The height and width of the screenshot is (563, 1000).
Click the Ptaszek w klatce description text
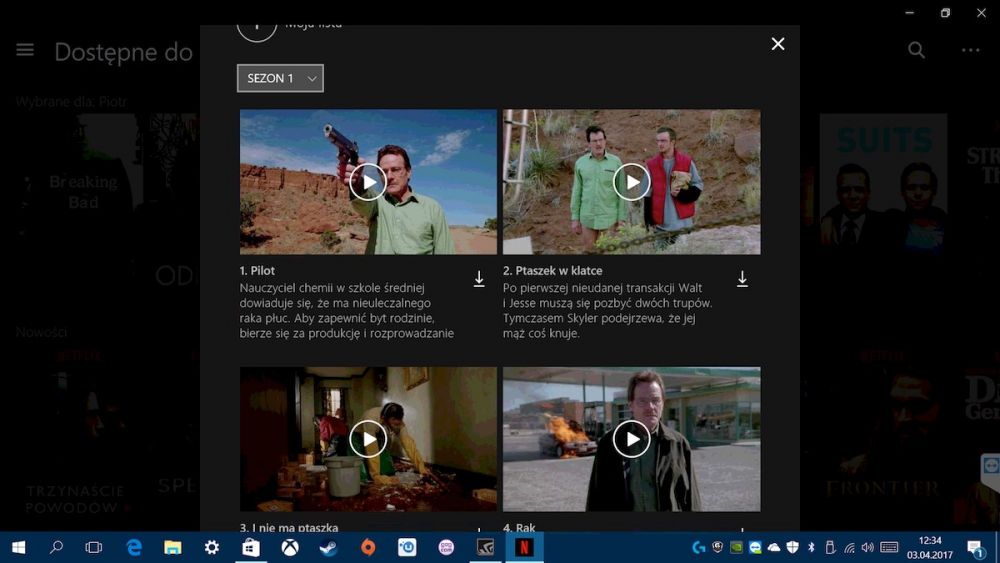pos(607,311)
